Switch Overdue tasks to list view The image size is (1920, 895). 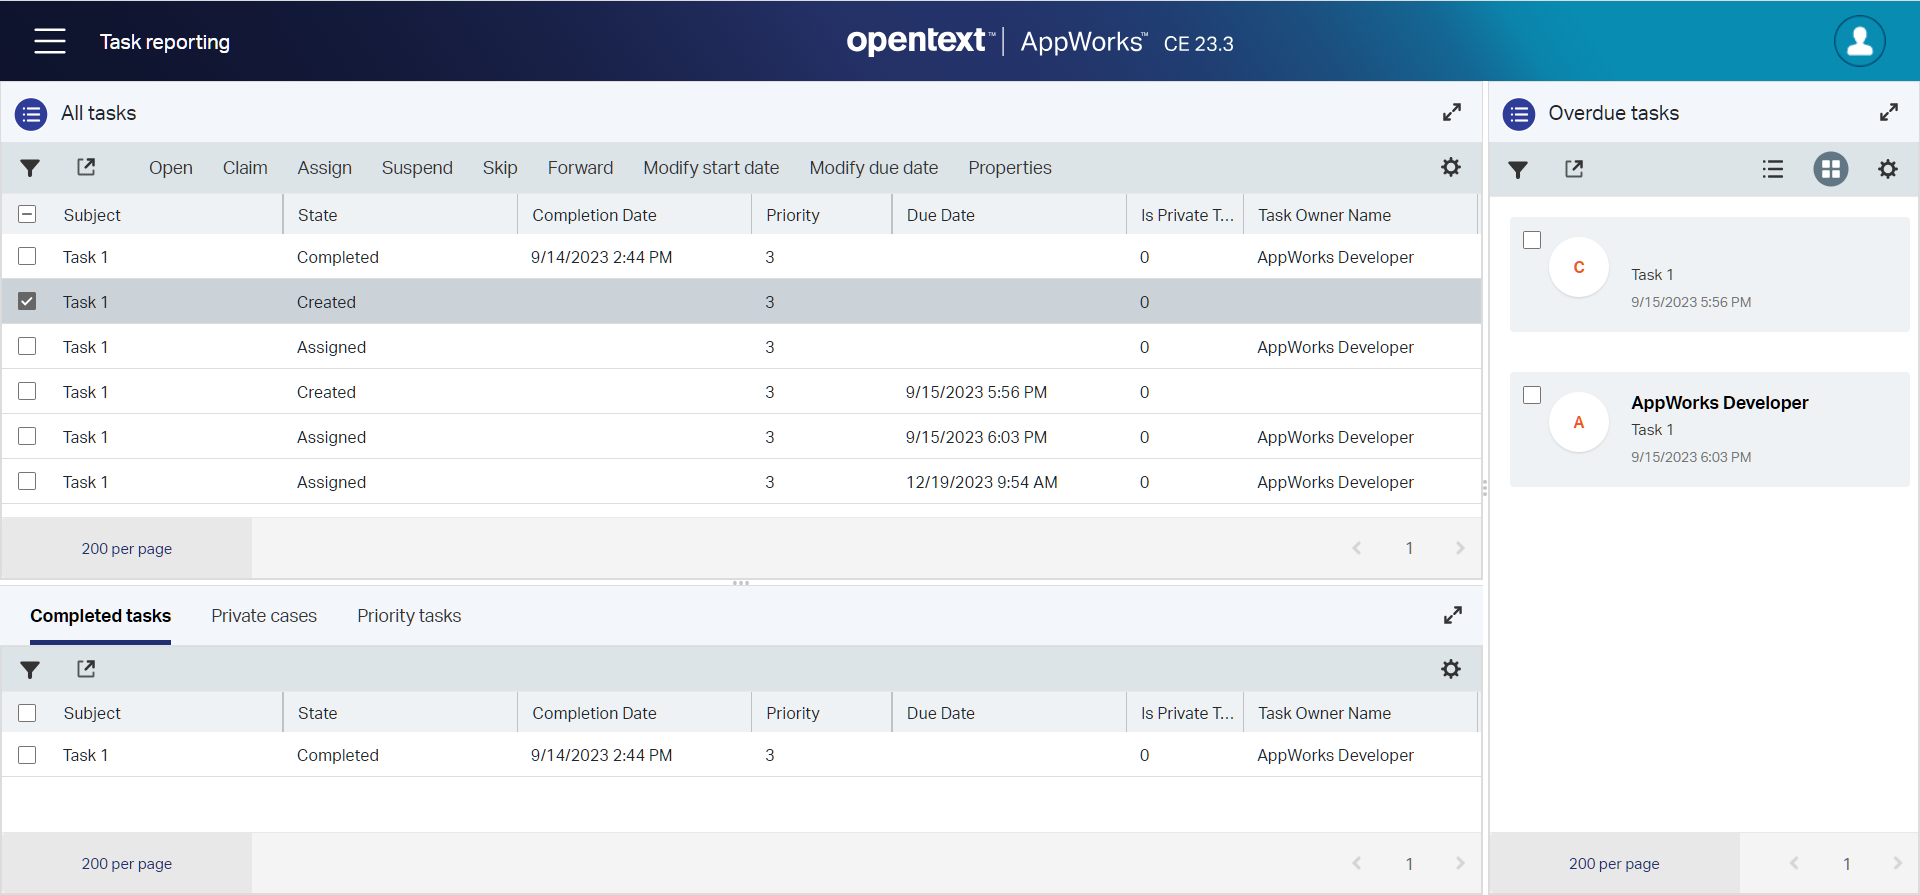pos(1772,169)
